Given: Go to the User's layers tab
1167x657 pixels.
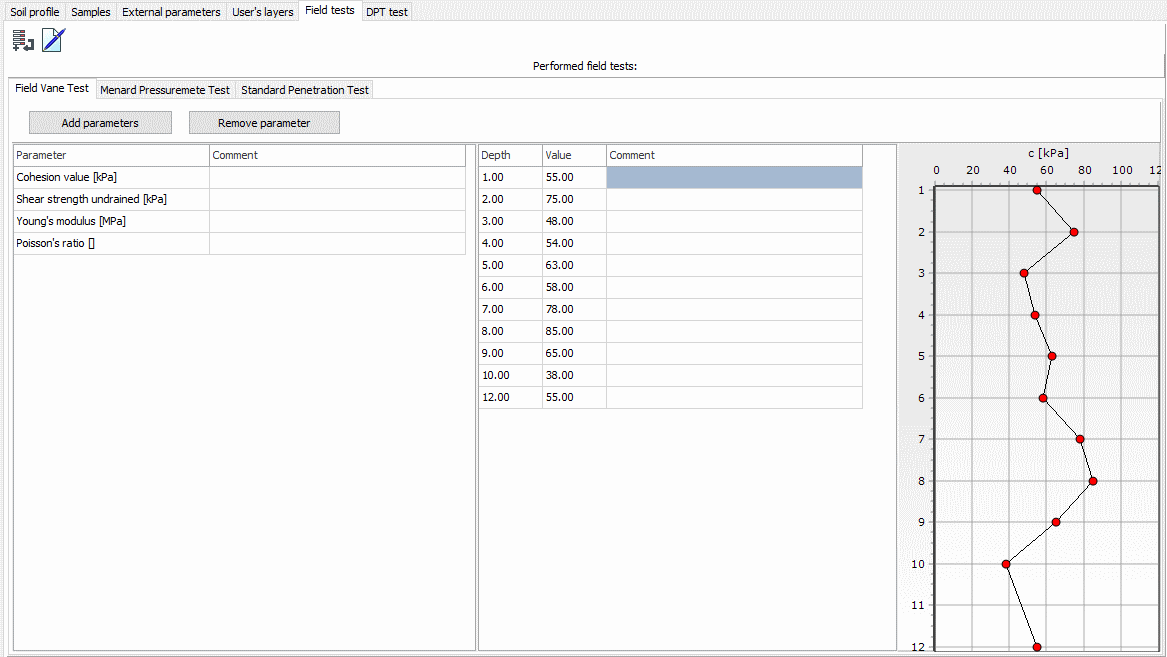Looking at the screenshot, I should point(263,12).
